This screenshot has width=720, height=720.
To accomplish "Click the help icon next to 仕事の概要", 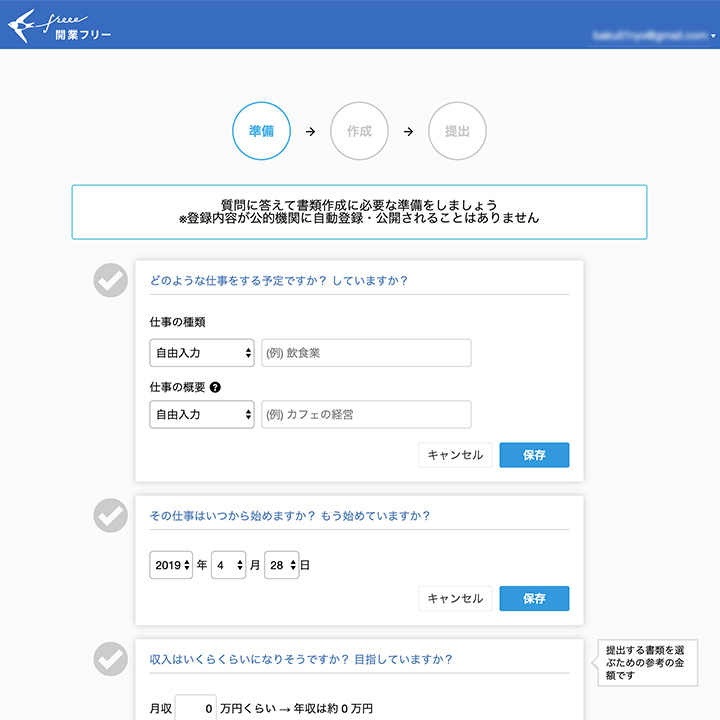I will pos(215,387).
